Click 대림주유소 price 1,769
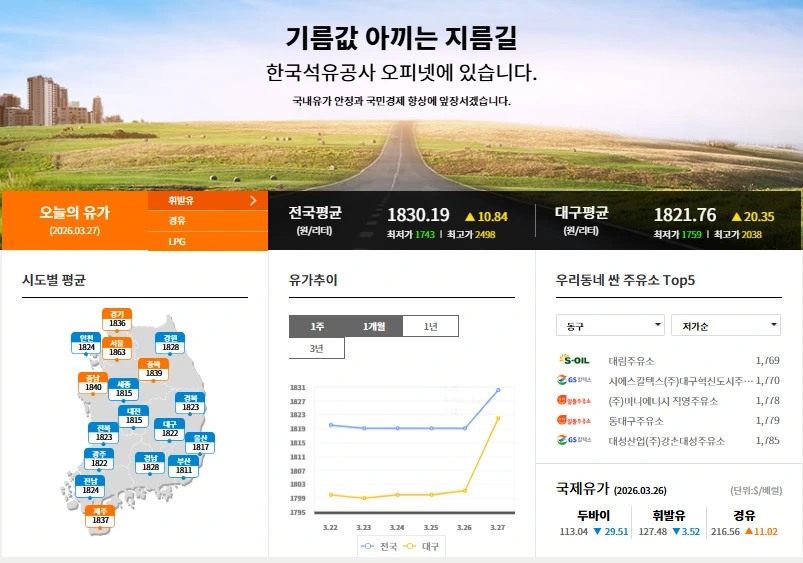803x563 pixels. coord(768,361)
